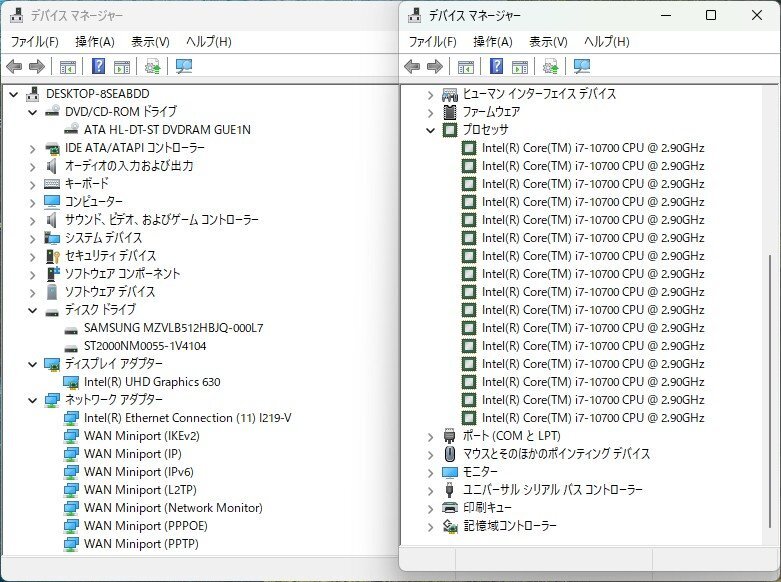
Task: Click the title-bar app icon, right Device Manager
Action: click(x=414, y=16)
